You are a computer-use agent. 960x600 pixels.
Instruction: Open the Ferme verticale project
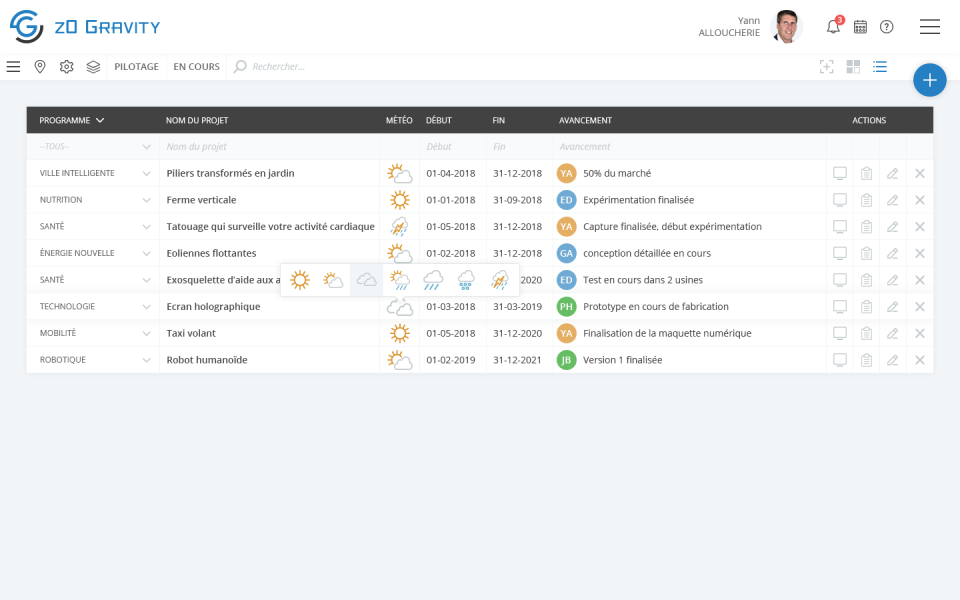click(201, 200)
